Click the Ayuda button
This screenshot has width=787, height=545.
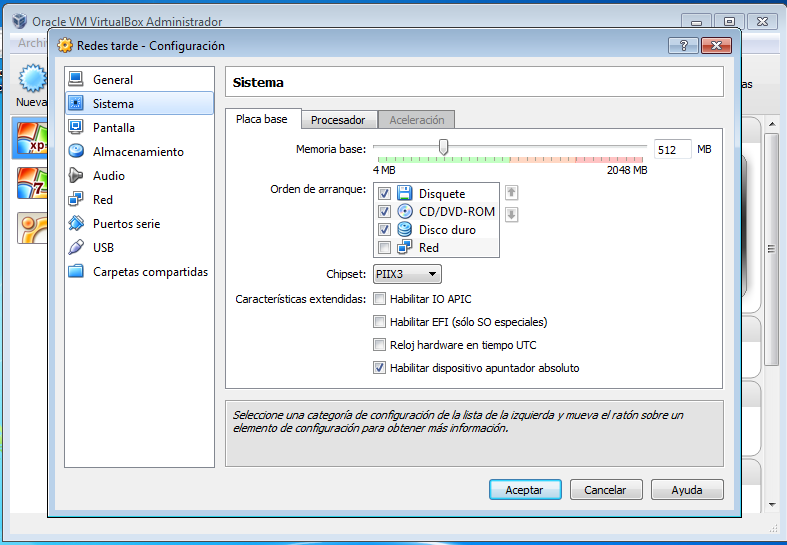[x=687, y=490]
